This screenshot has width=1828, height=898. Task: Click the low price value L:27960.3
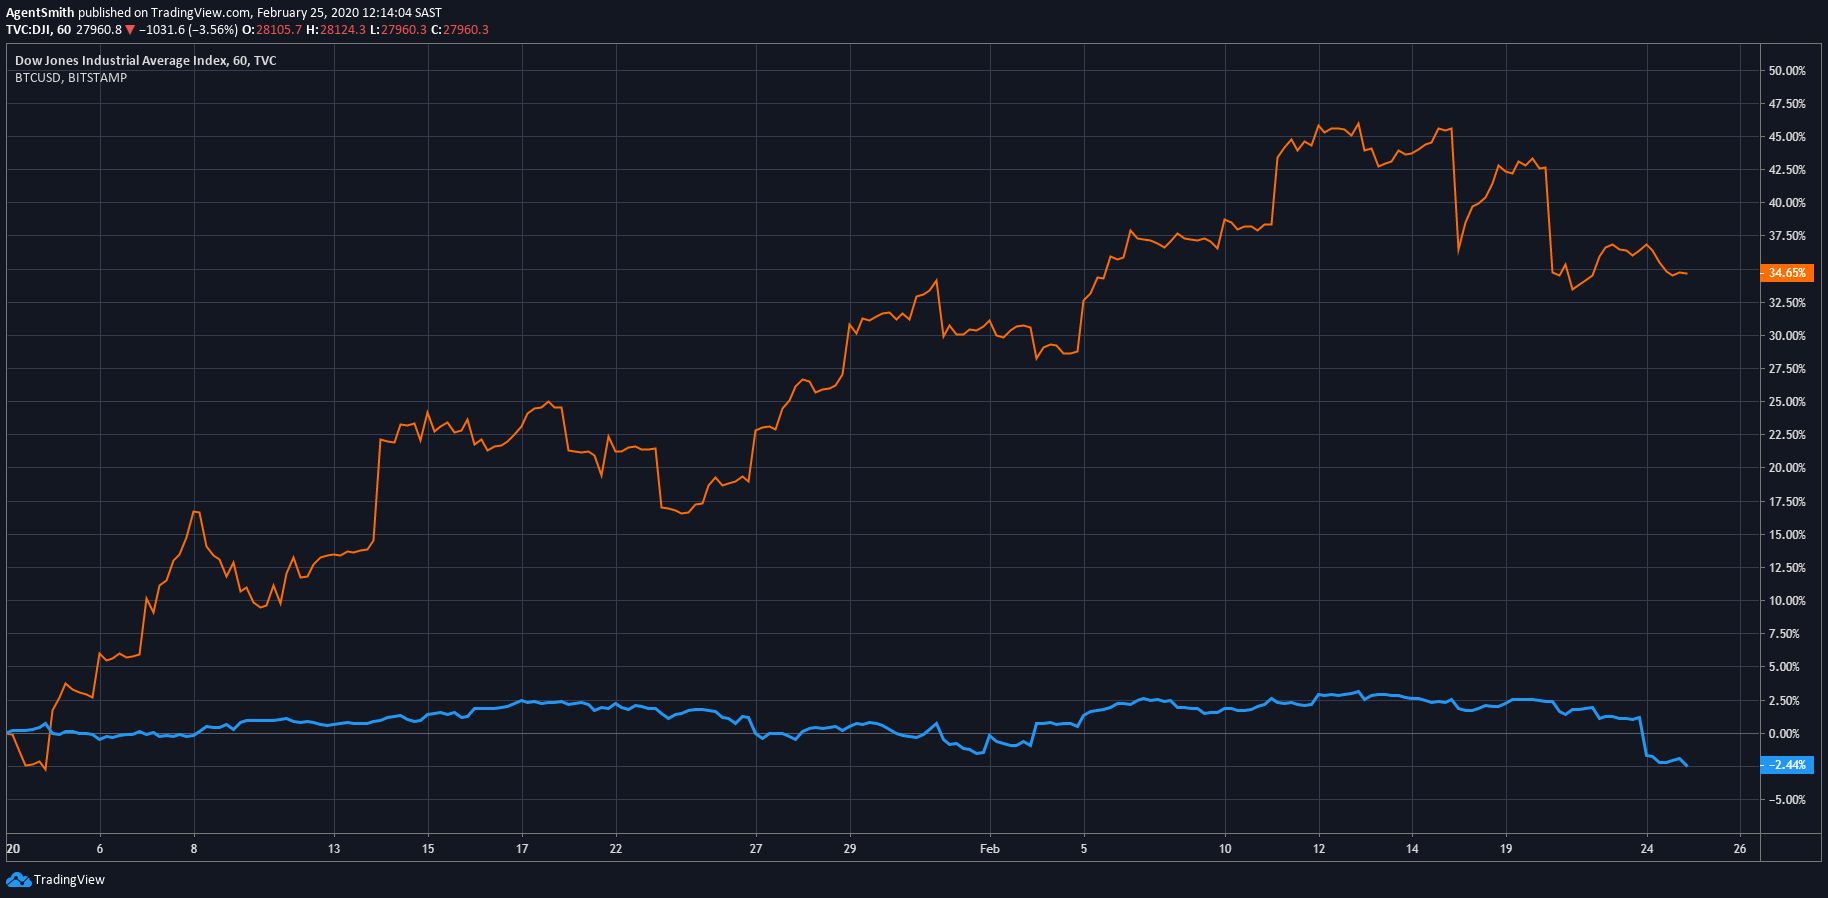[x=398, y=30]
